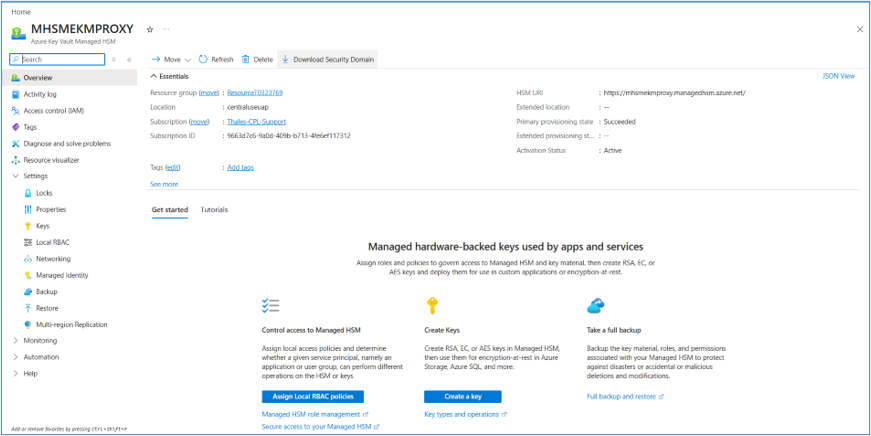The height and width of the screenshot is (436, 871).
Task: Switch to the Tutorials tab
Action: pos(214,210)
